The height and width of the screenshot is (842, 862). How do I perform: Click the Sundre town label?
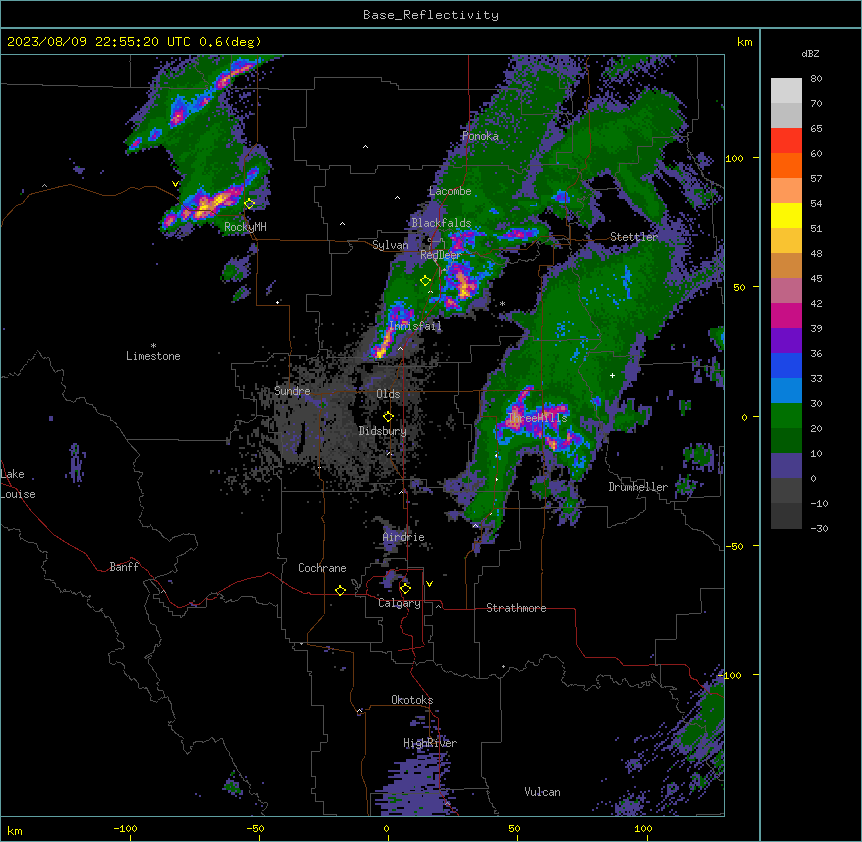coord(292,391)
